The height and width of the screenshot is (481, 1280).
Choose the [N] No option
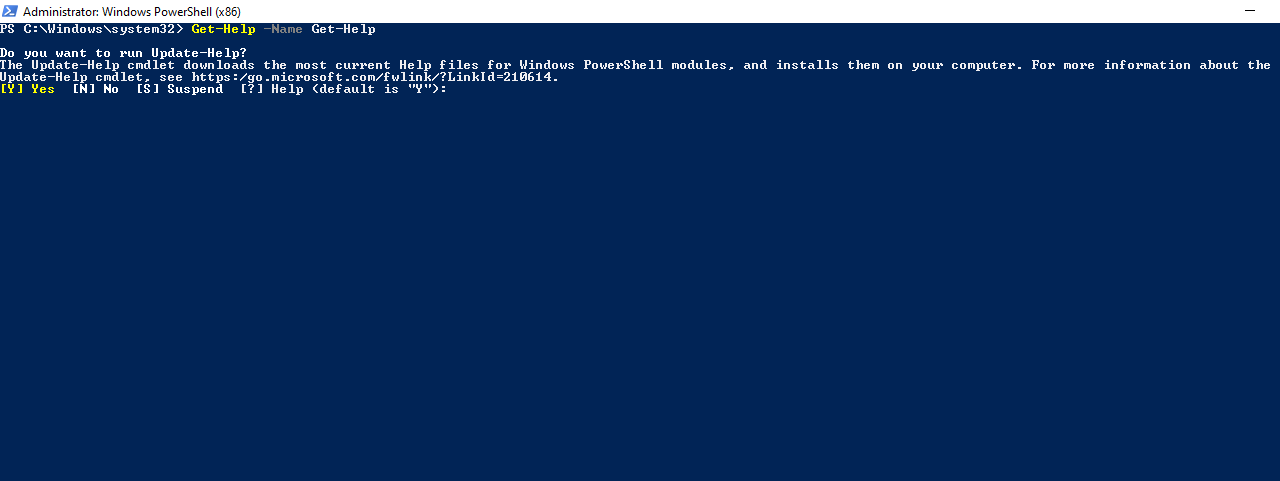click(96, 89)
